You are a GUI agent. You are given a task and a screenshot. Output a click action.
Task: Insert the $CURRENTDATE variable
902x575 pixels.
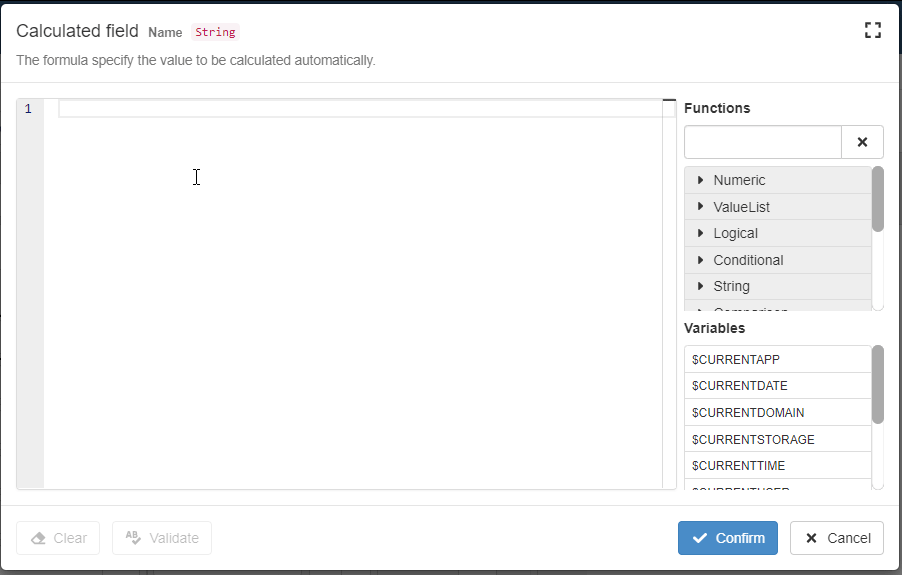click(740, 386)
